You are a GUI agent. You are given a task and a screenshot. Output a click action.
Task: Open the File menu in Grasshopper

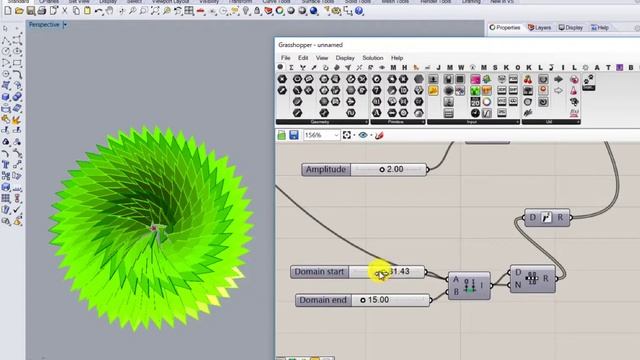[x=286, y=58]
